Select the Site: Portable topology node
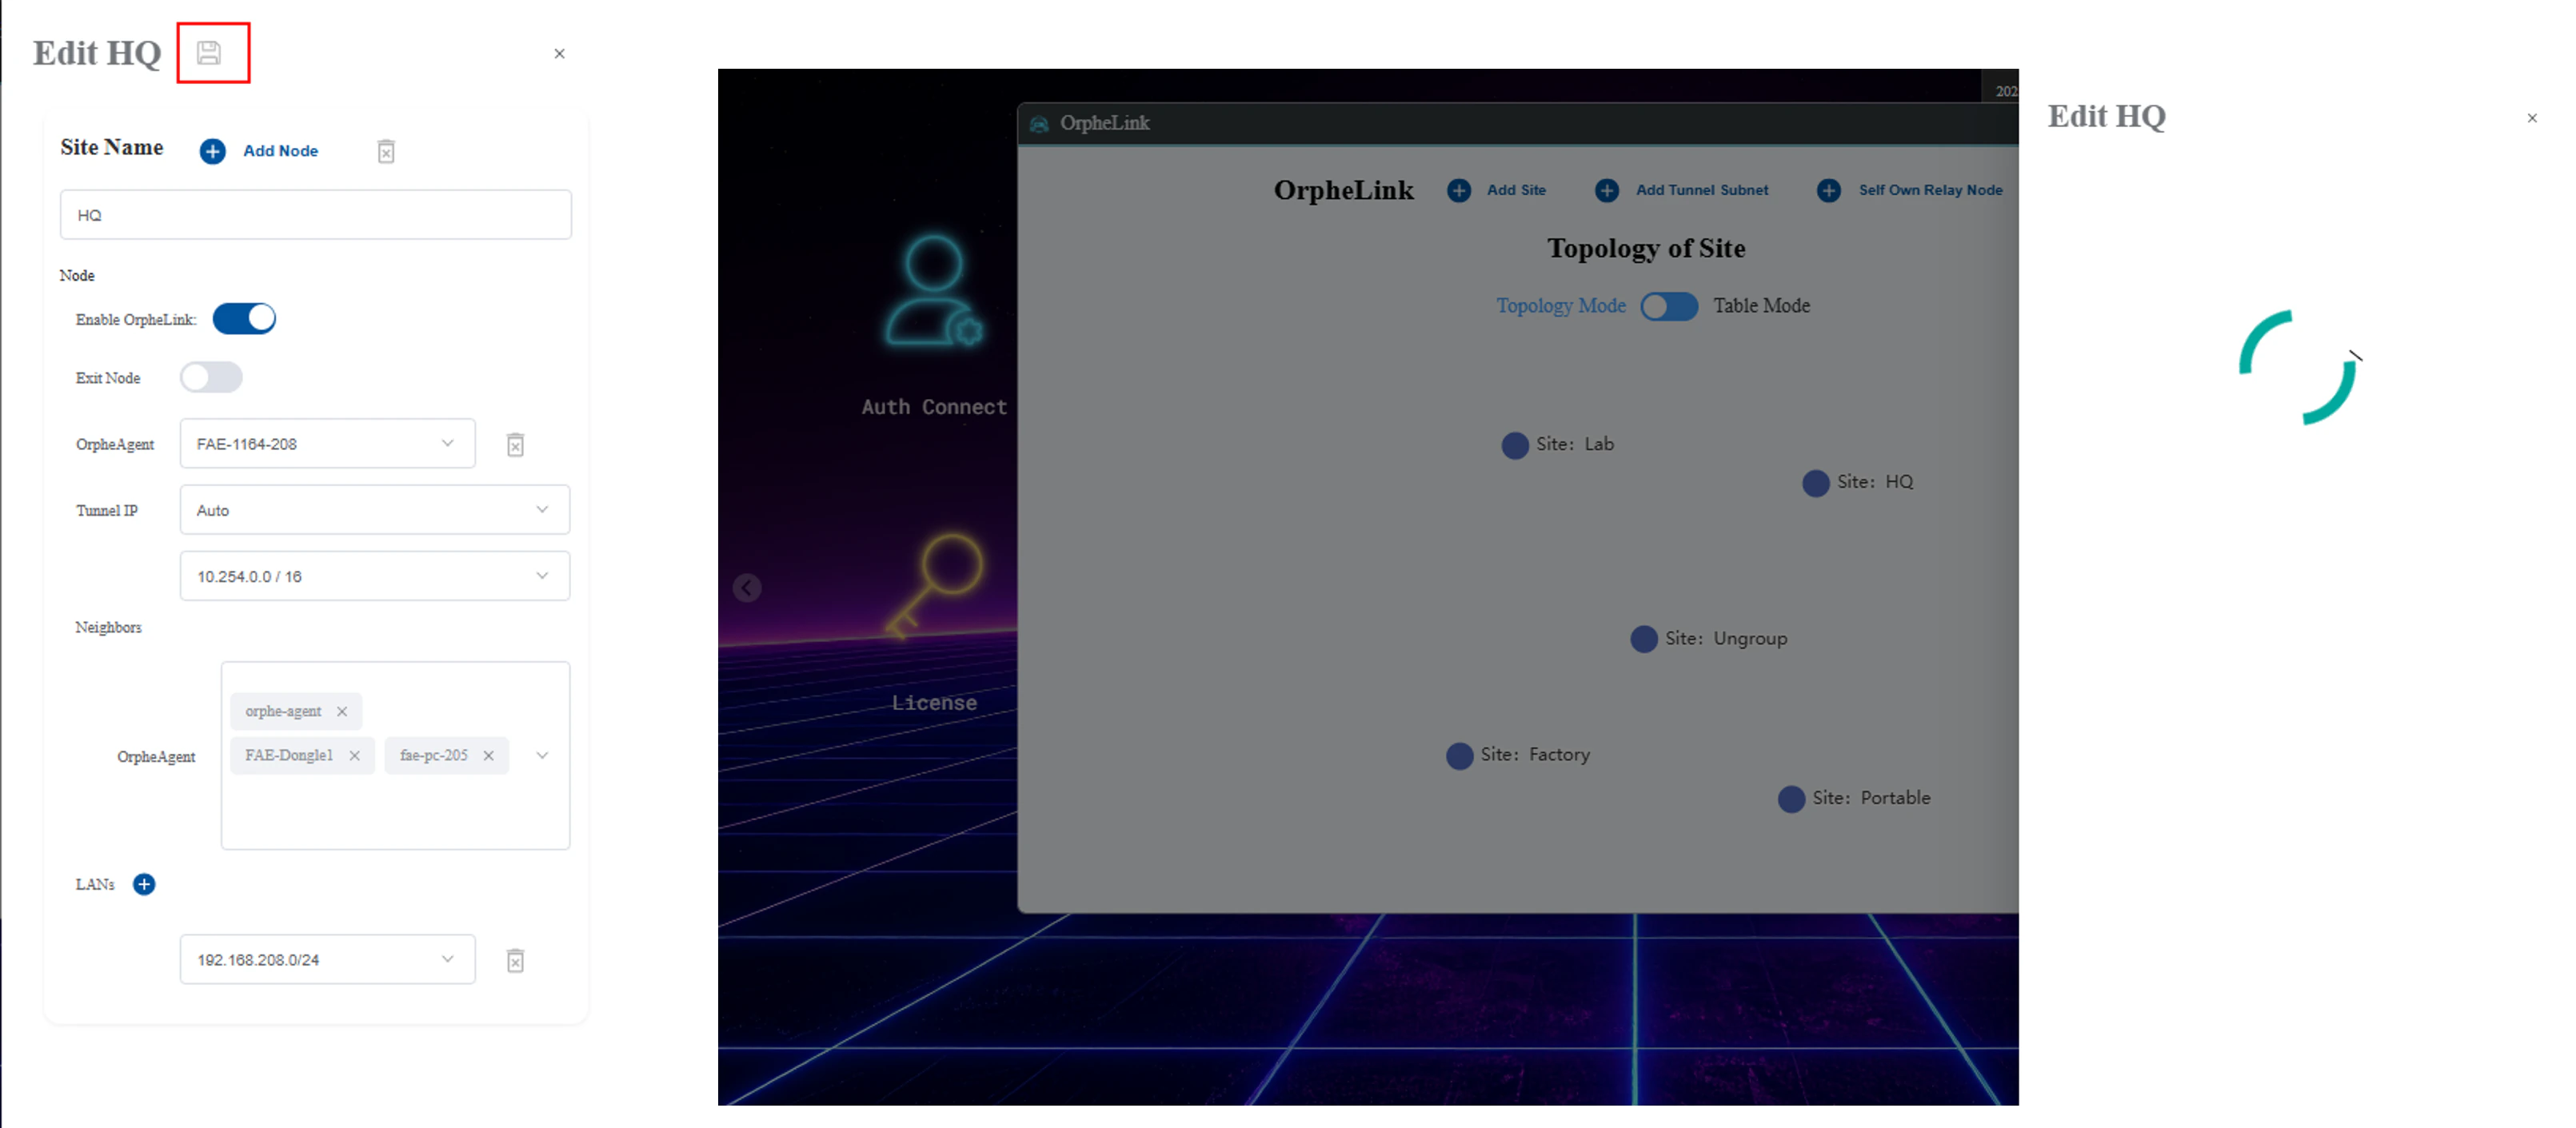Screen dimensions: 2576x1128 pos(1792,799)
